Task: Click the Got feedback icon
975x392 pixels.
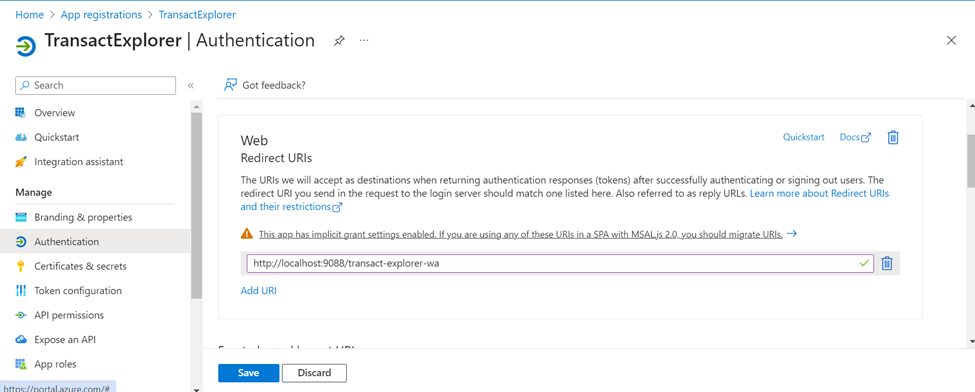Action: pyautogui.click(x=231, y=85)
